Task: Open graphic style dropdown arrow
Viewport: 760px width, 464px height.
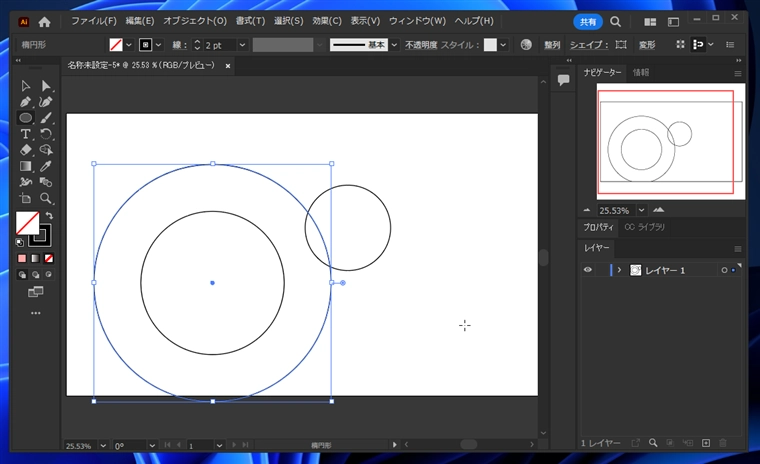Action: point(503,45)
